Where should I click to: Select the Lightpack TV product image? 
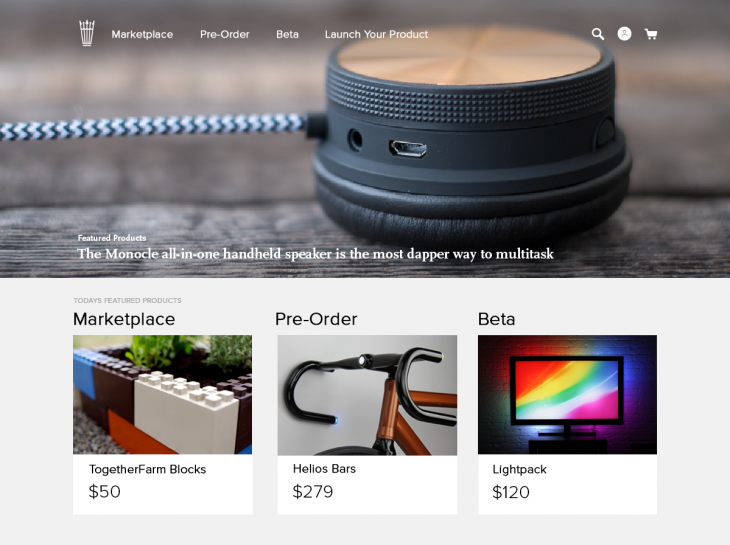coord(568,395)
